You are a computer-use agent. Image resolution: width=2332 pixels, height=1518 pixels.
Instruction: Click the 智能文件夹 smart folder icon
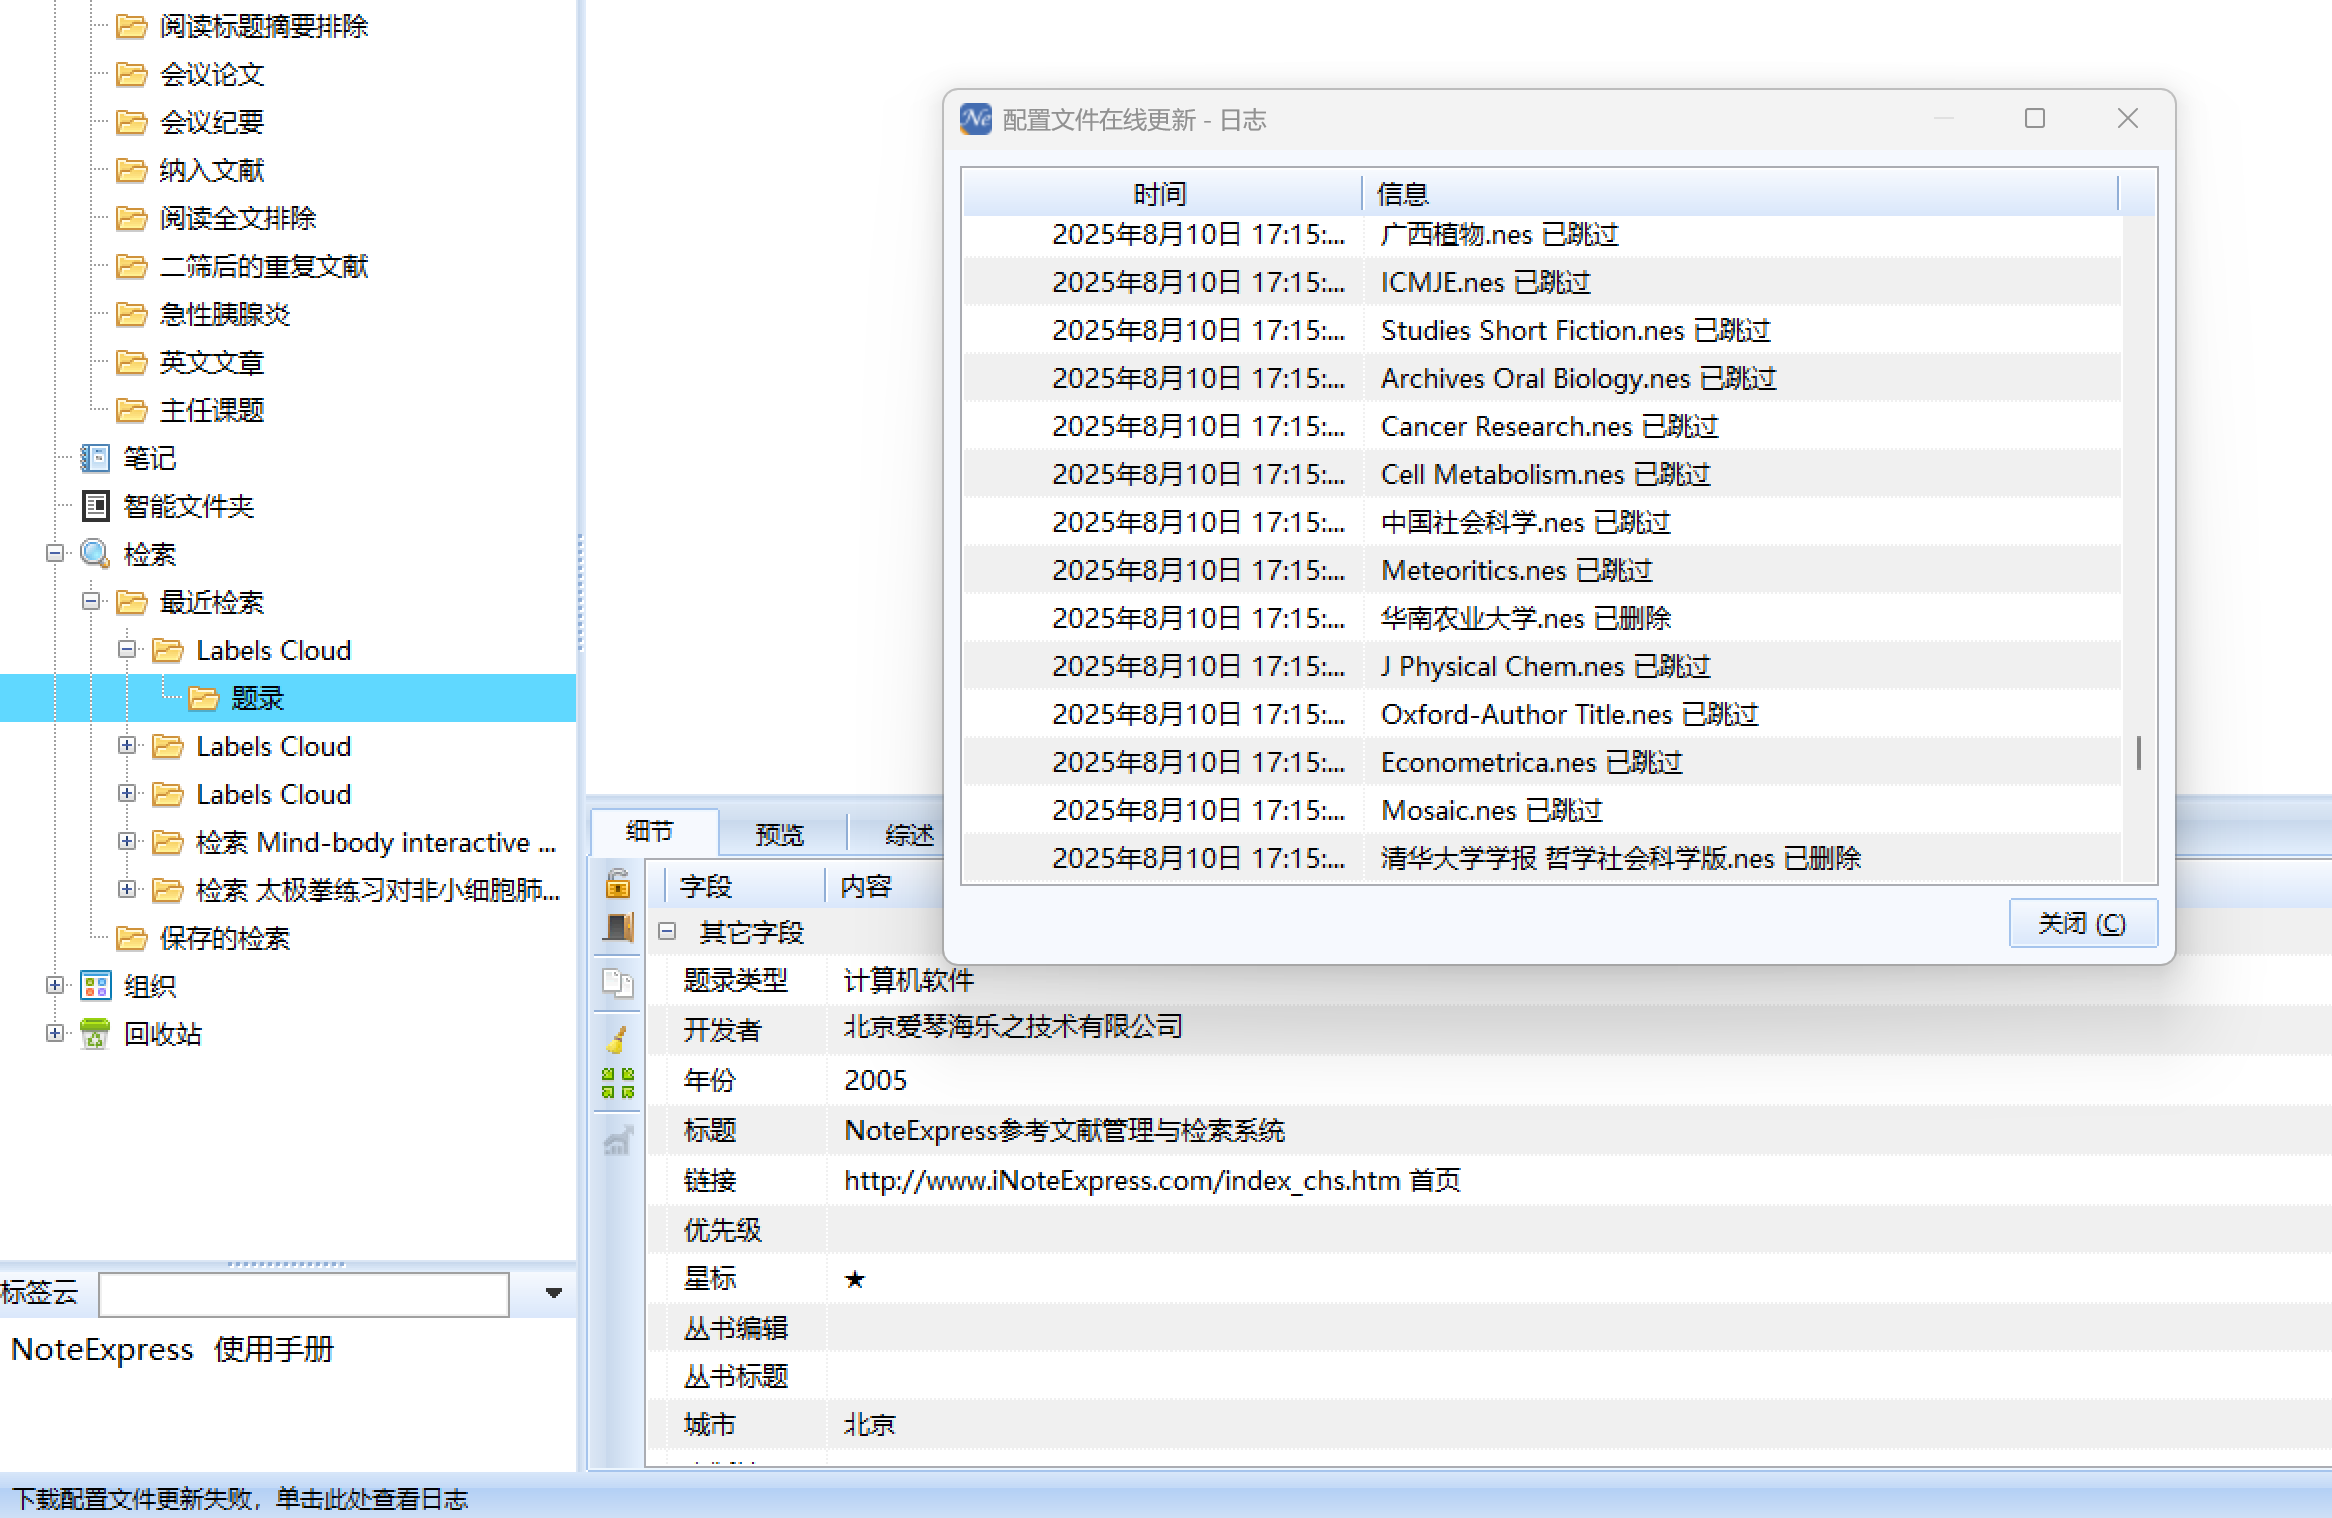tap(95, 506)
